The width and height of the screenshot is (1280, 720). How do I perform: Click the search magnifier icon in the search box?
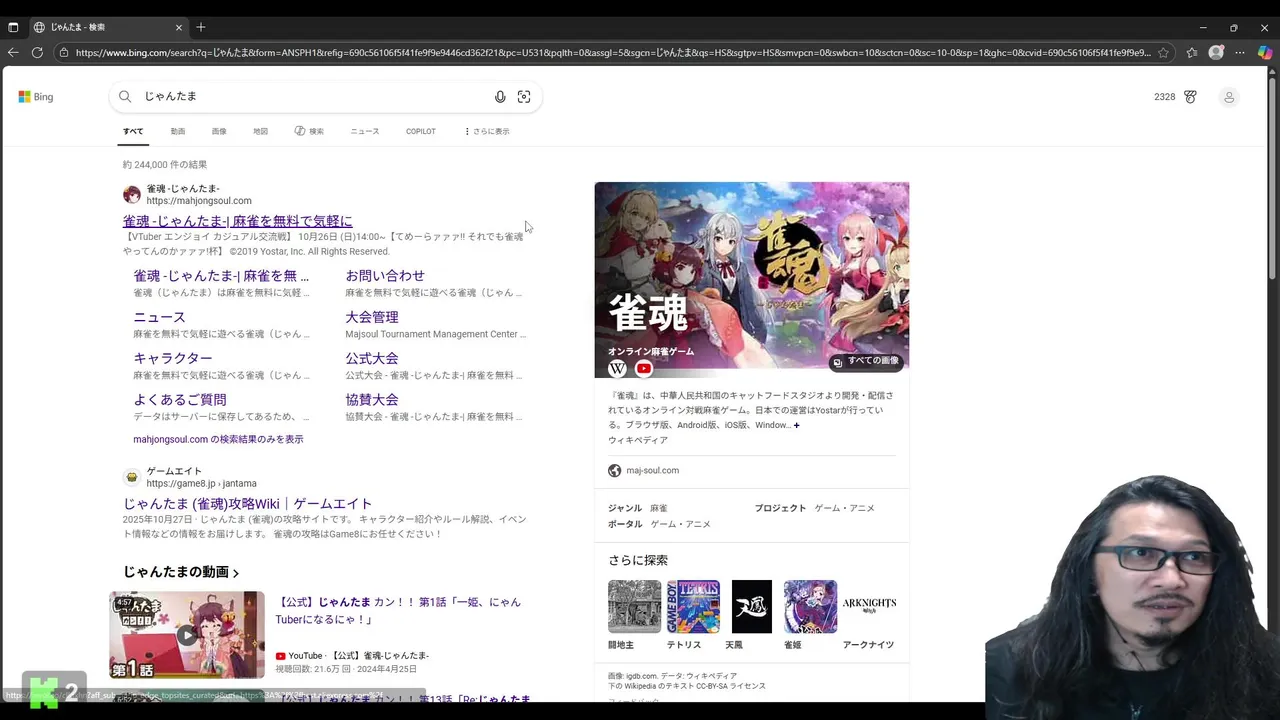pos(125,97)
